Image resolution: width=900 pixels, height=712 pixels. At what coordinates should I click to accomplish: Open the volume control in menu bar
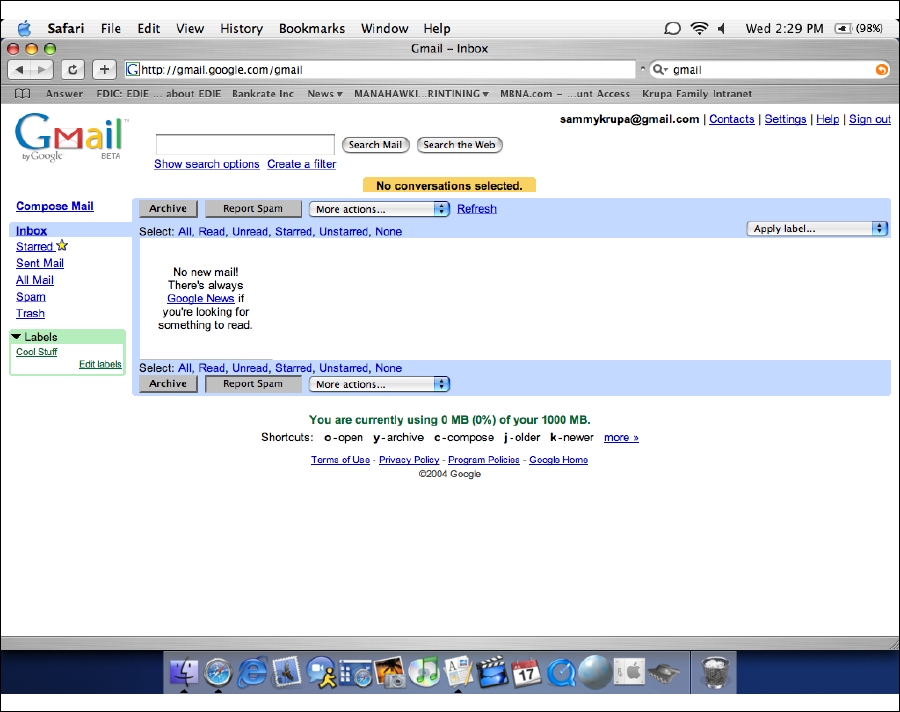point(721,28)
